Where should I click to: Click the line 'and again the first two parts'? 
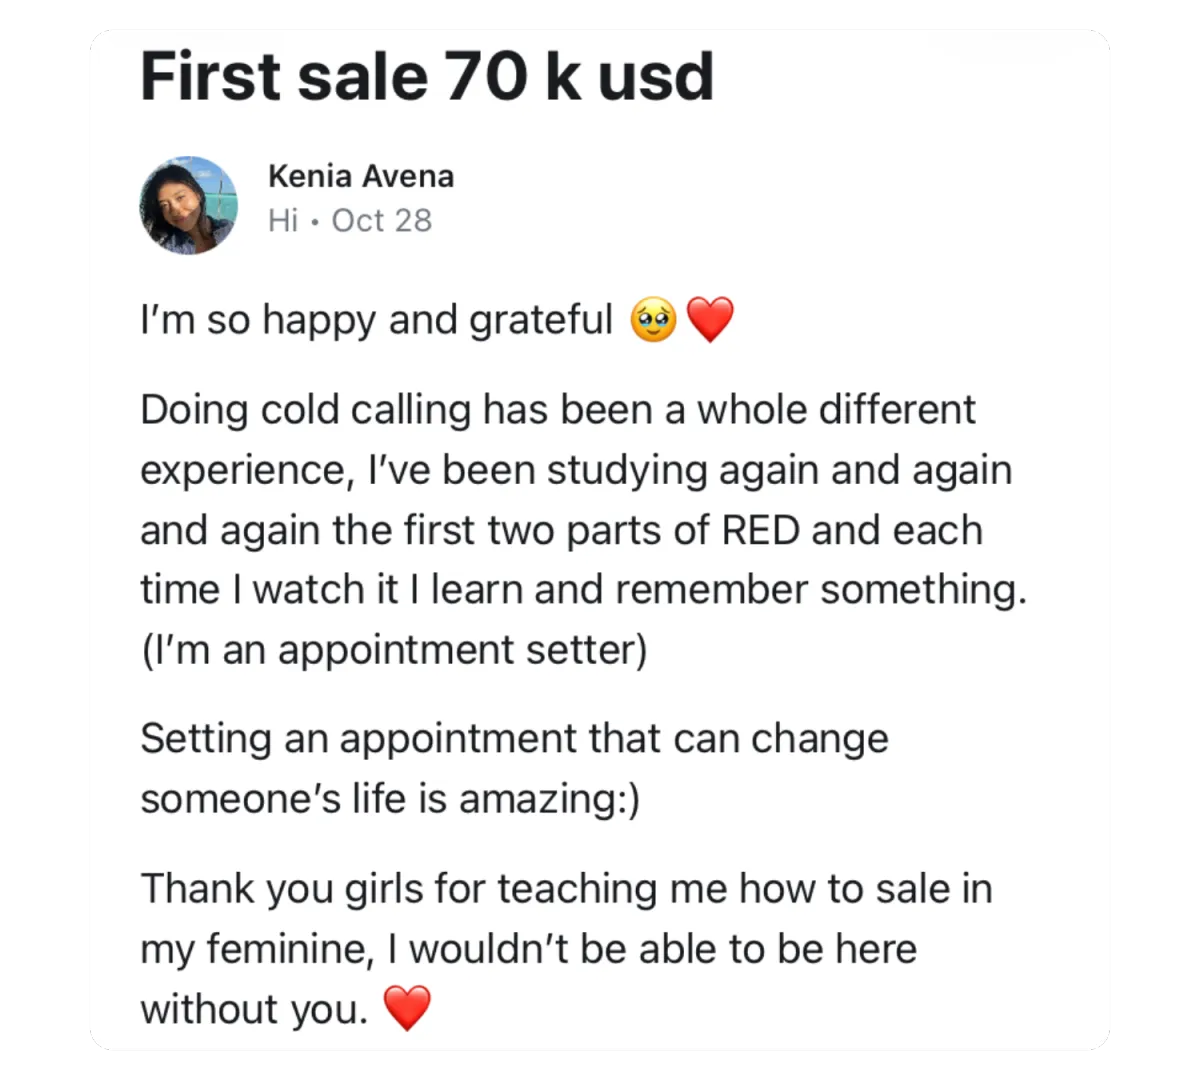click(x=561, y=530)
